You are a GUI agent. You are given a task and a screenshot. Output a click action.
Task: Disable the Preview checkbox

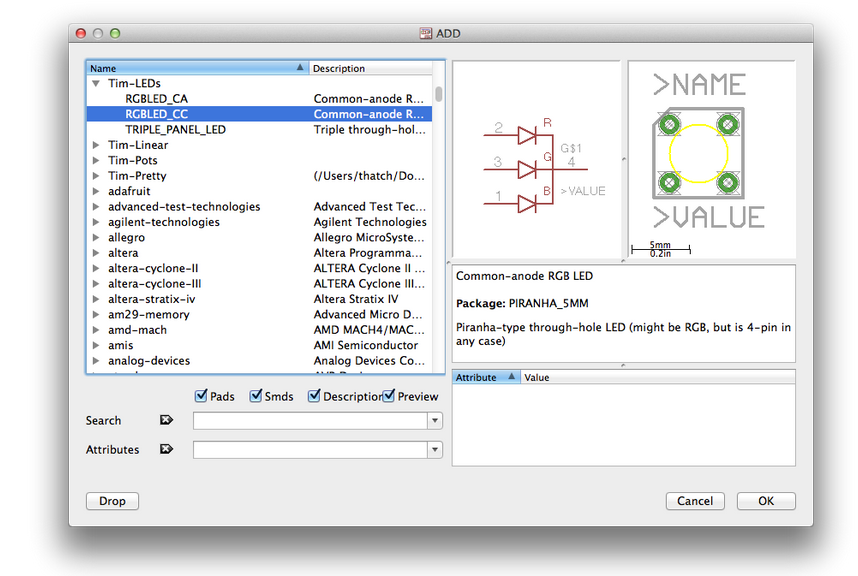click(x=389, y=396)
